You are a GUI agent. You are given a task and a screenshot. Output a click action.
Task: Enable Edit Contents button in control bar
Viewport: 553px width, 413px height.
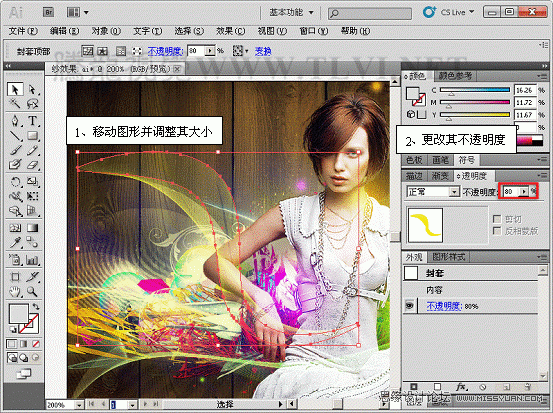click(103, 51)
